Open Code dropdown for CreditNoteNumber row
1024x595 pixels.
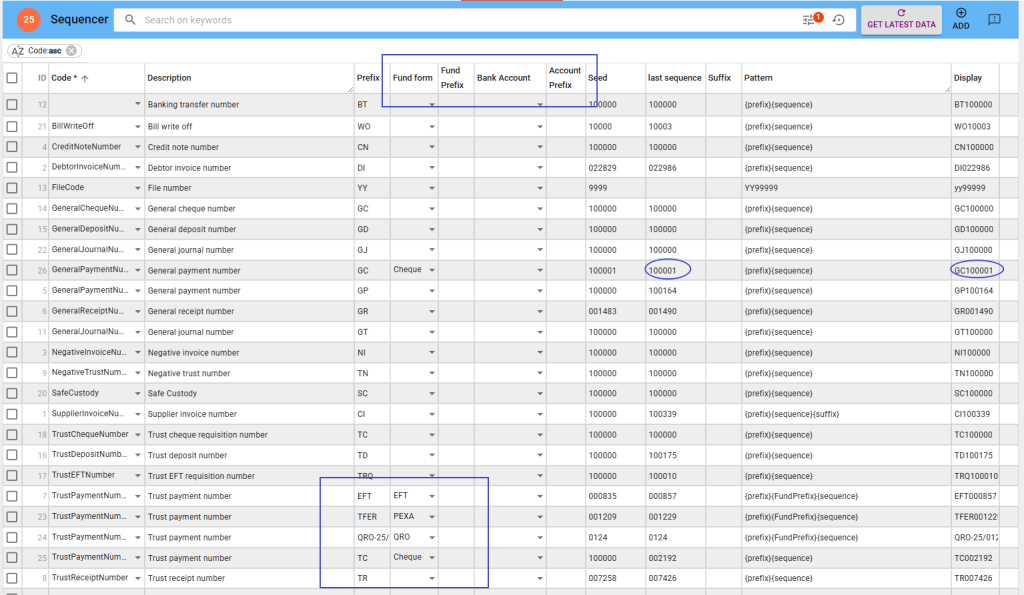coord(138,147)
